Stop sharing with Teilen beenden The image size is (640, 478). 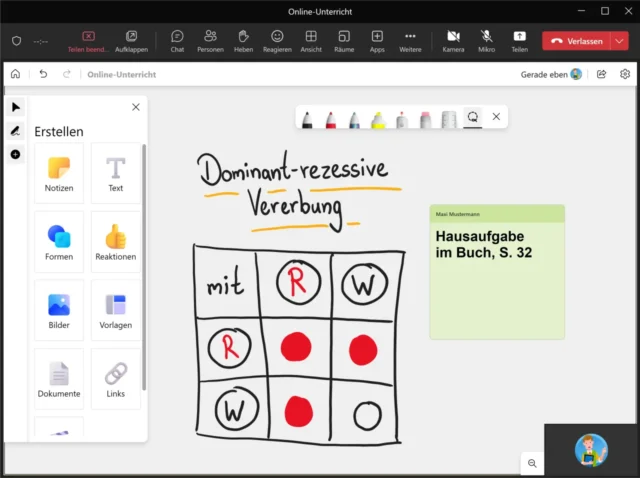tap(88, 40)
